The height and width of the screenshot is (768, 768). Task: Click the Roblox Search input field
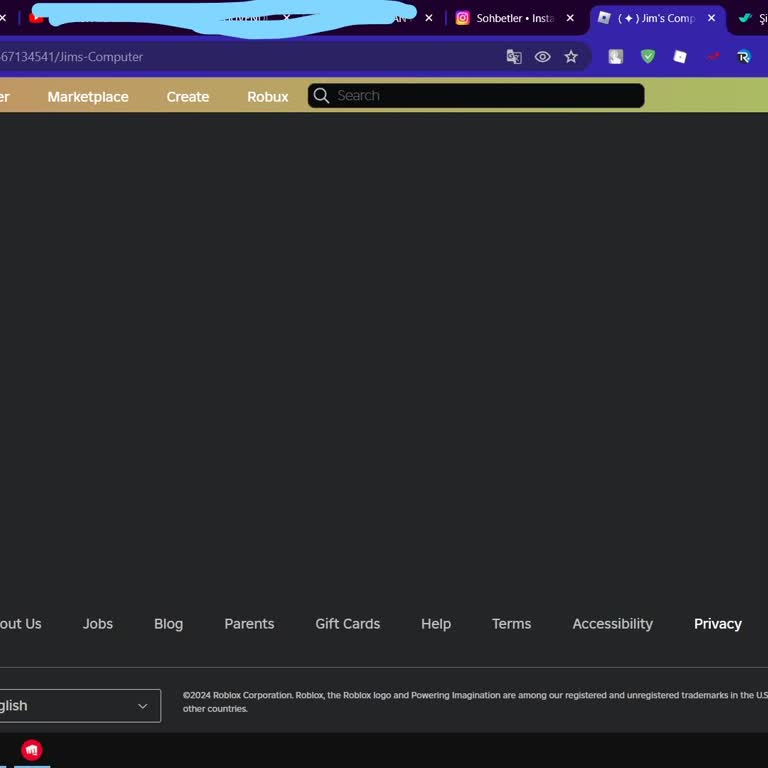(x=476, y=96)
